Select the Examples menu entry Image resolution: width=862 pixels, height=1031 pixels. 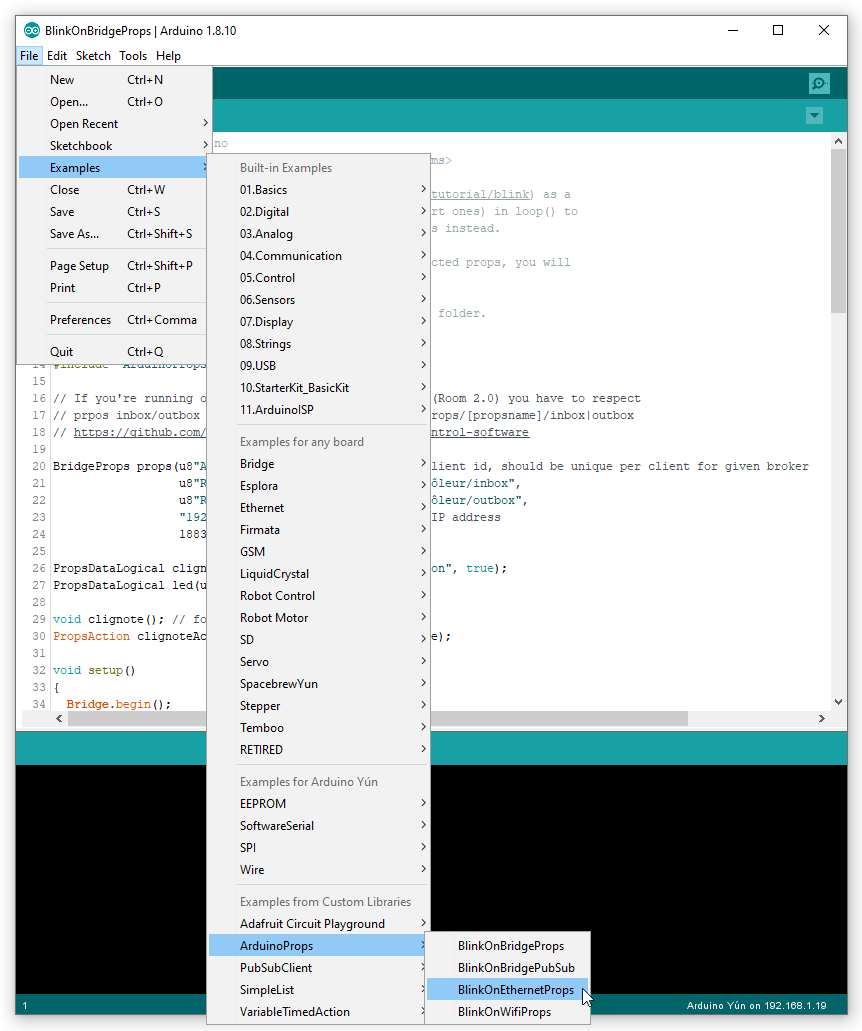point(114,168)
